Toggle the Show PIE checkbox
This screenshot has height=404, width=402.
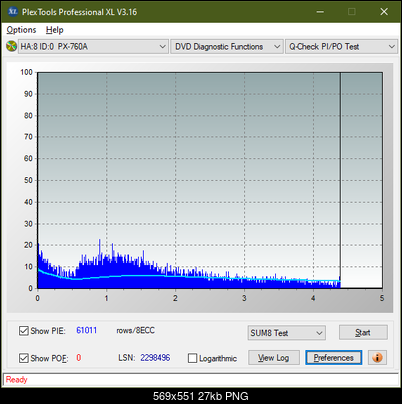(24, 331)
